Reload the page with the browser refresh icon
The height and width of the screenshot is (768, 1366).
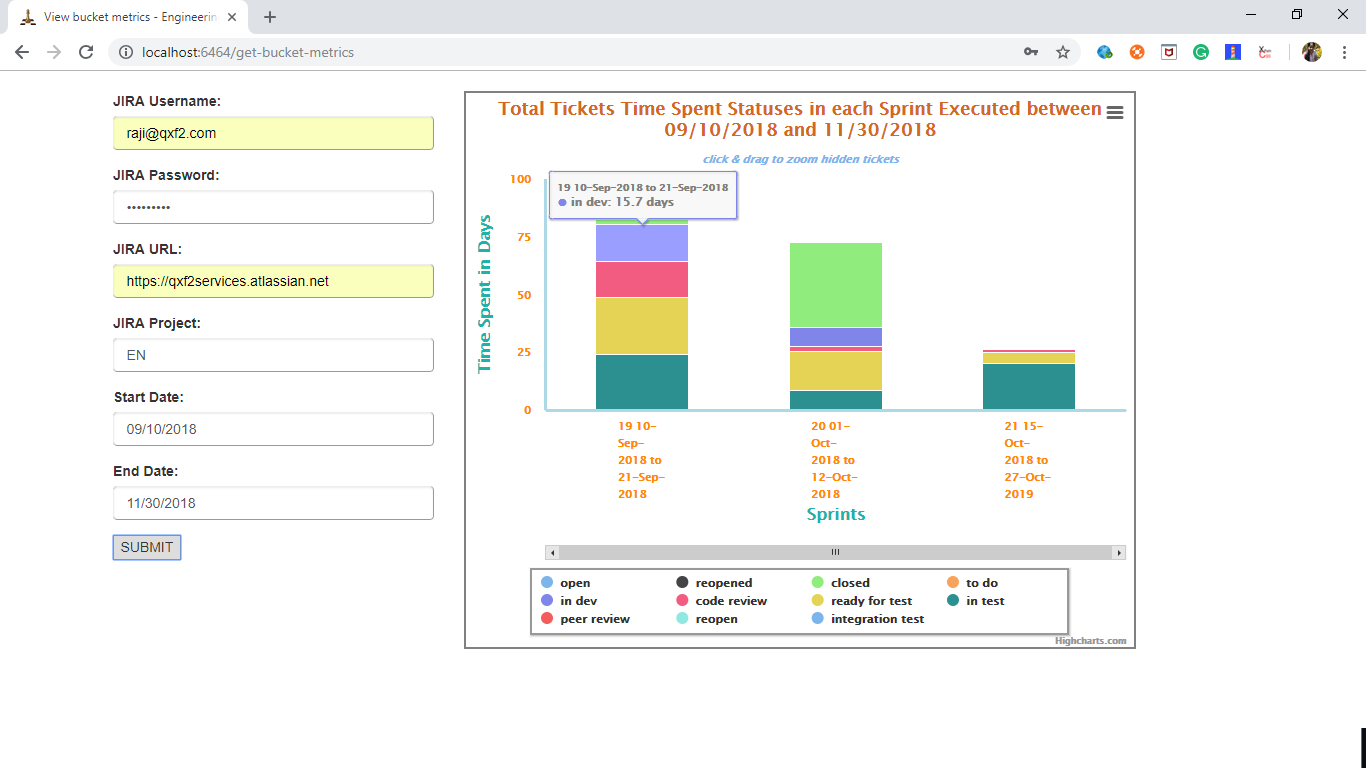click(x=86, y=52)
